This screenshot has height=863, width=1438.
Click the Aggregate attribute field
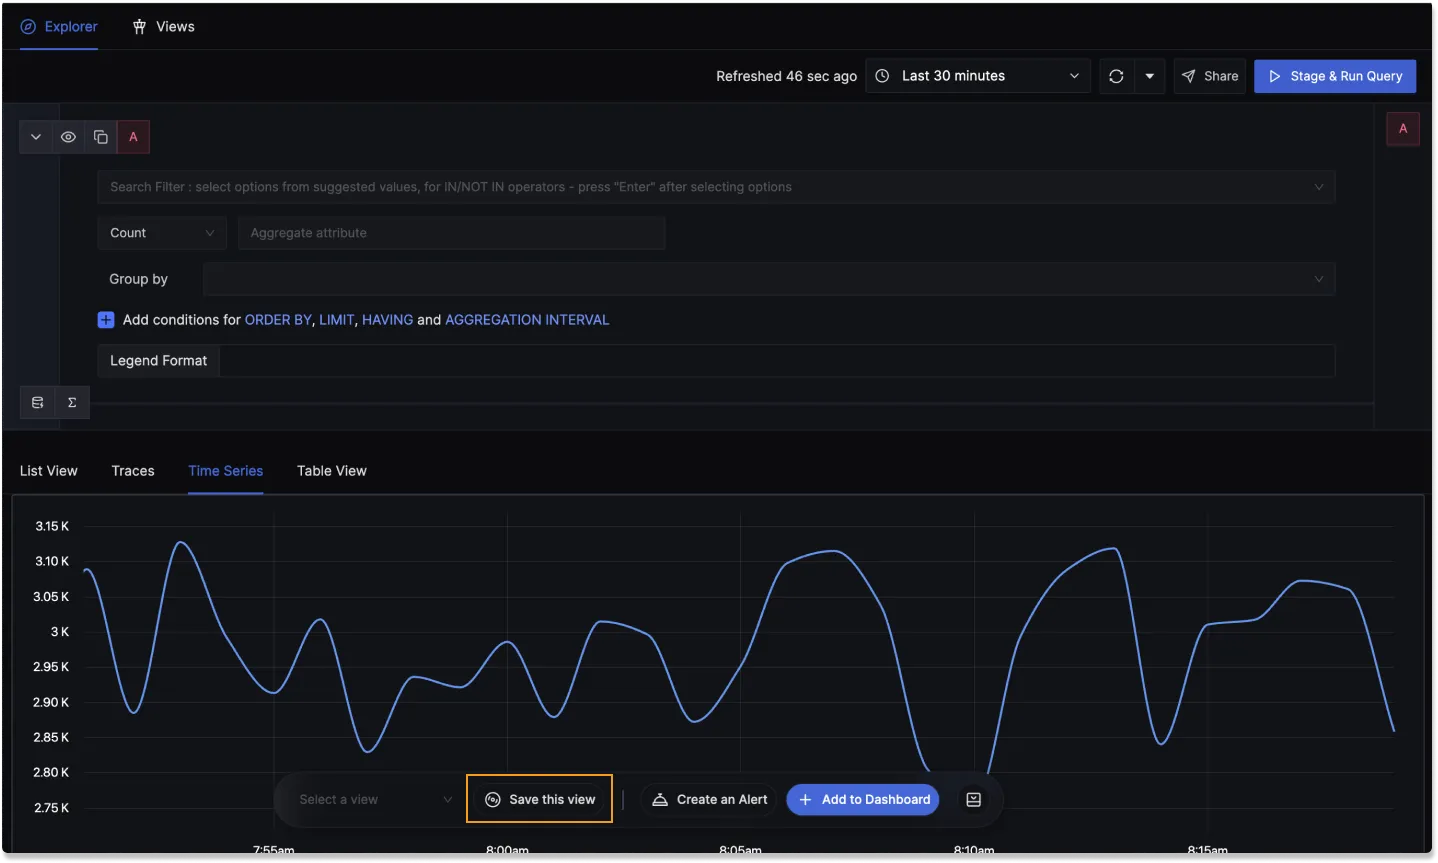(x=452, y=233)
